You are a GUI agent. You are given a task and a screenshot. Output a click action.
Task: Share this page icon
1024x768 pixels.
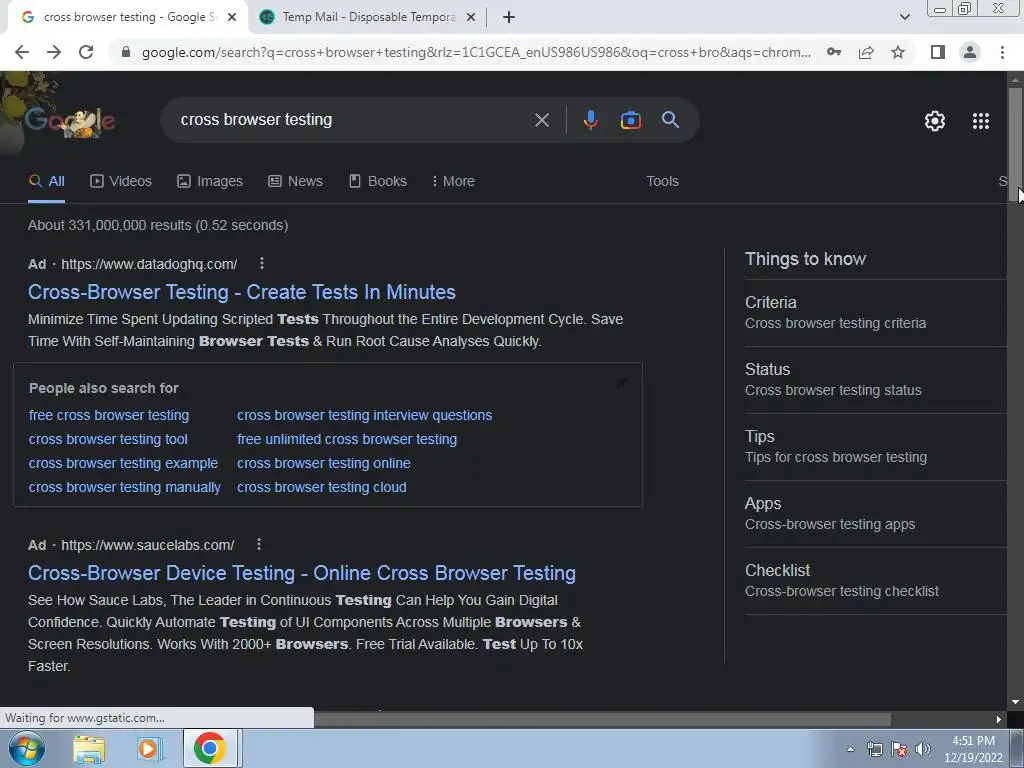(866, 52)
